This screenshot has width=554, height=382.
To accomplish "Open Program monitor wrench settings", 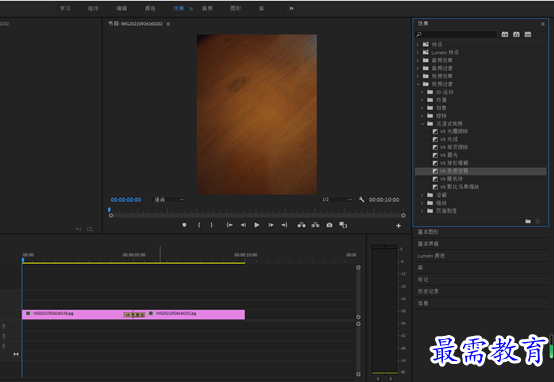I will pos(361,200).
